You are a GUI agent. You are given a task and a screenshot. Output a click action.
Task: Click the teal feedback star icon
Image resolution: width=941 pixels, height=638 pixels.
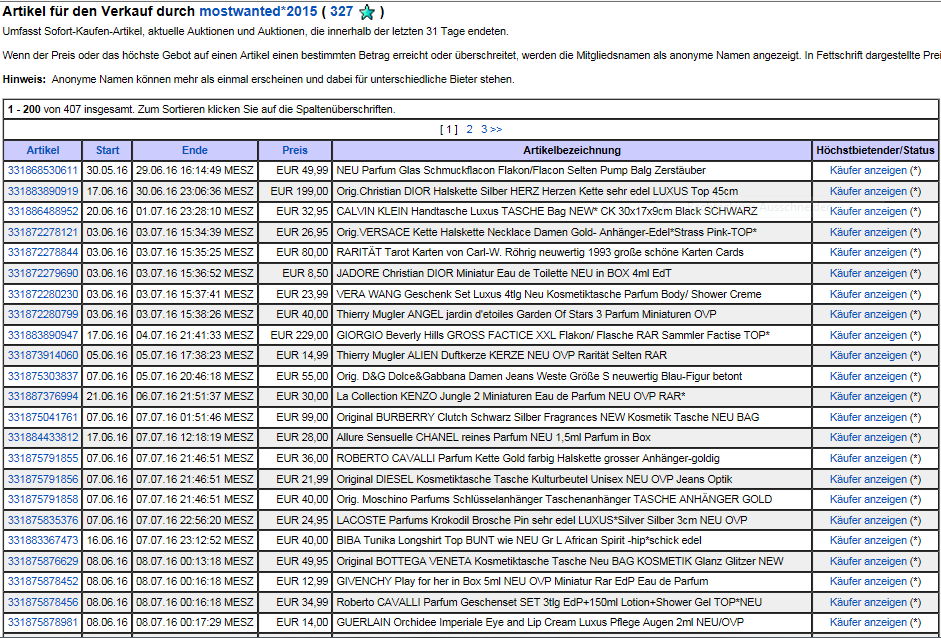tap(367, 12)
